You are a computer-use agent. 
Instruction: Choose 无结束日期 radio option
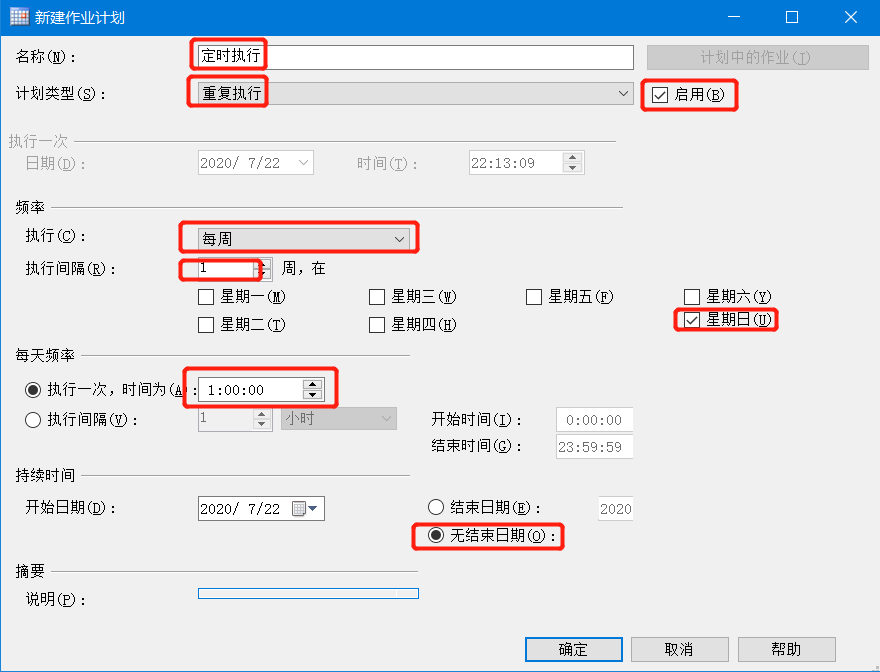point(436,535)
